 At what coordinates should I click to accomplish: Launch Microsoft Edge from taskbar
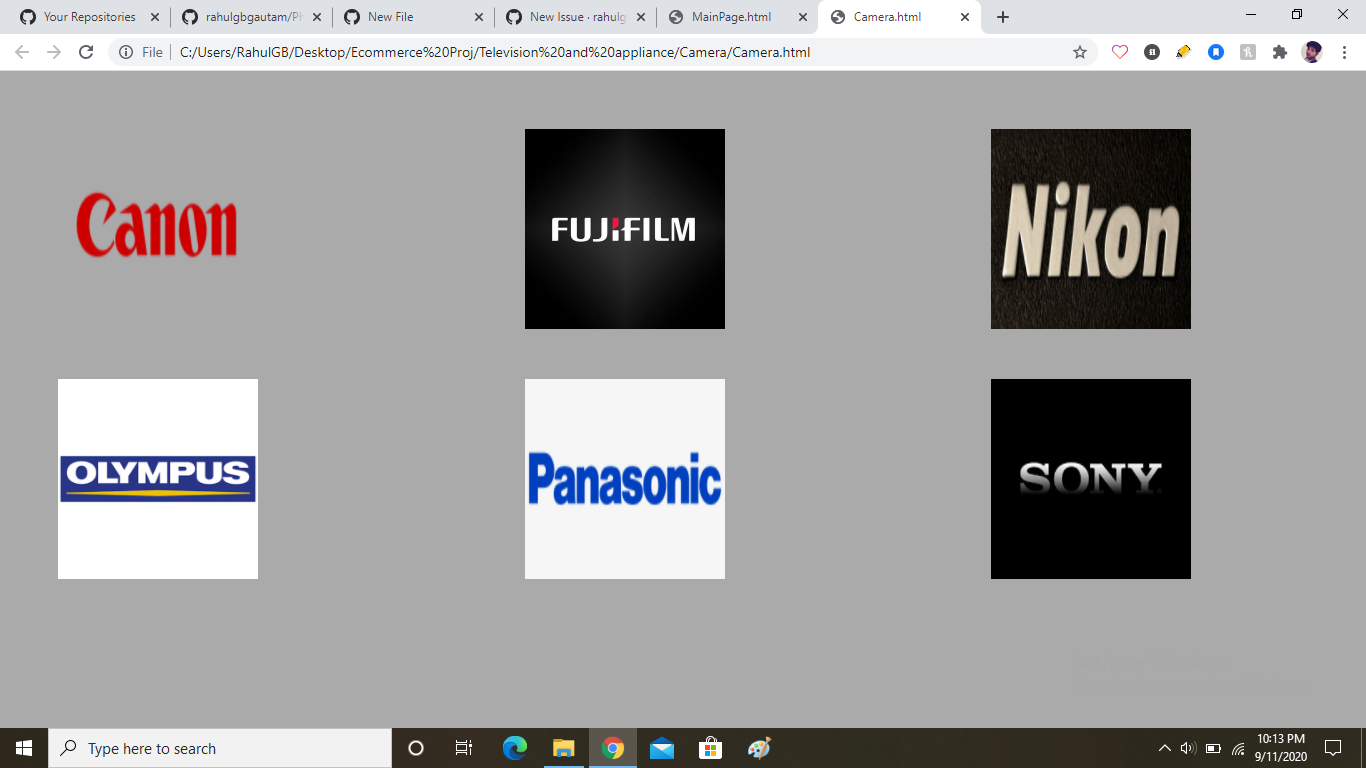[515, 748]
